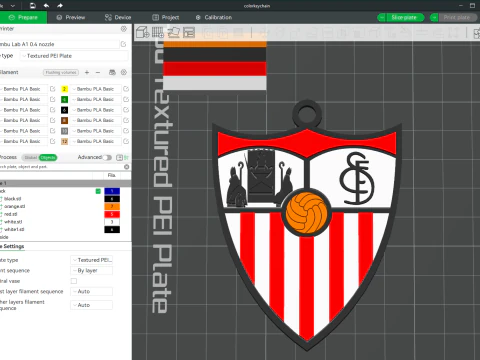Remove a filament with the minus icon
The height and width of the screenshot is (360, 480).
tap(98, 72)
